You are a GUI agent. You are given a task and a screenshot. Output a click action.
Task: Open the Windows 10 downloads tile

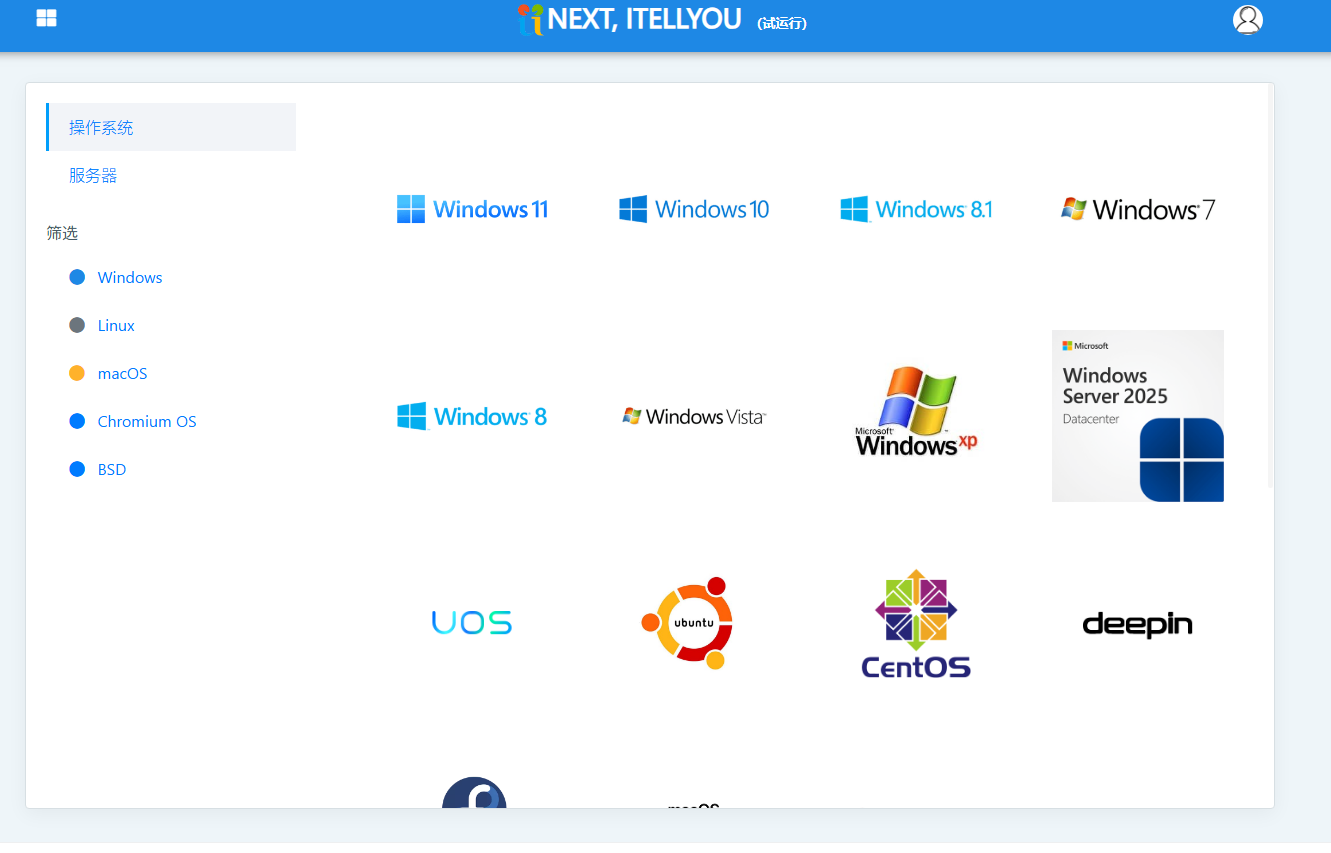pyautogui.click(x=694, y=209)
